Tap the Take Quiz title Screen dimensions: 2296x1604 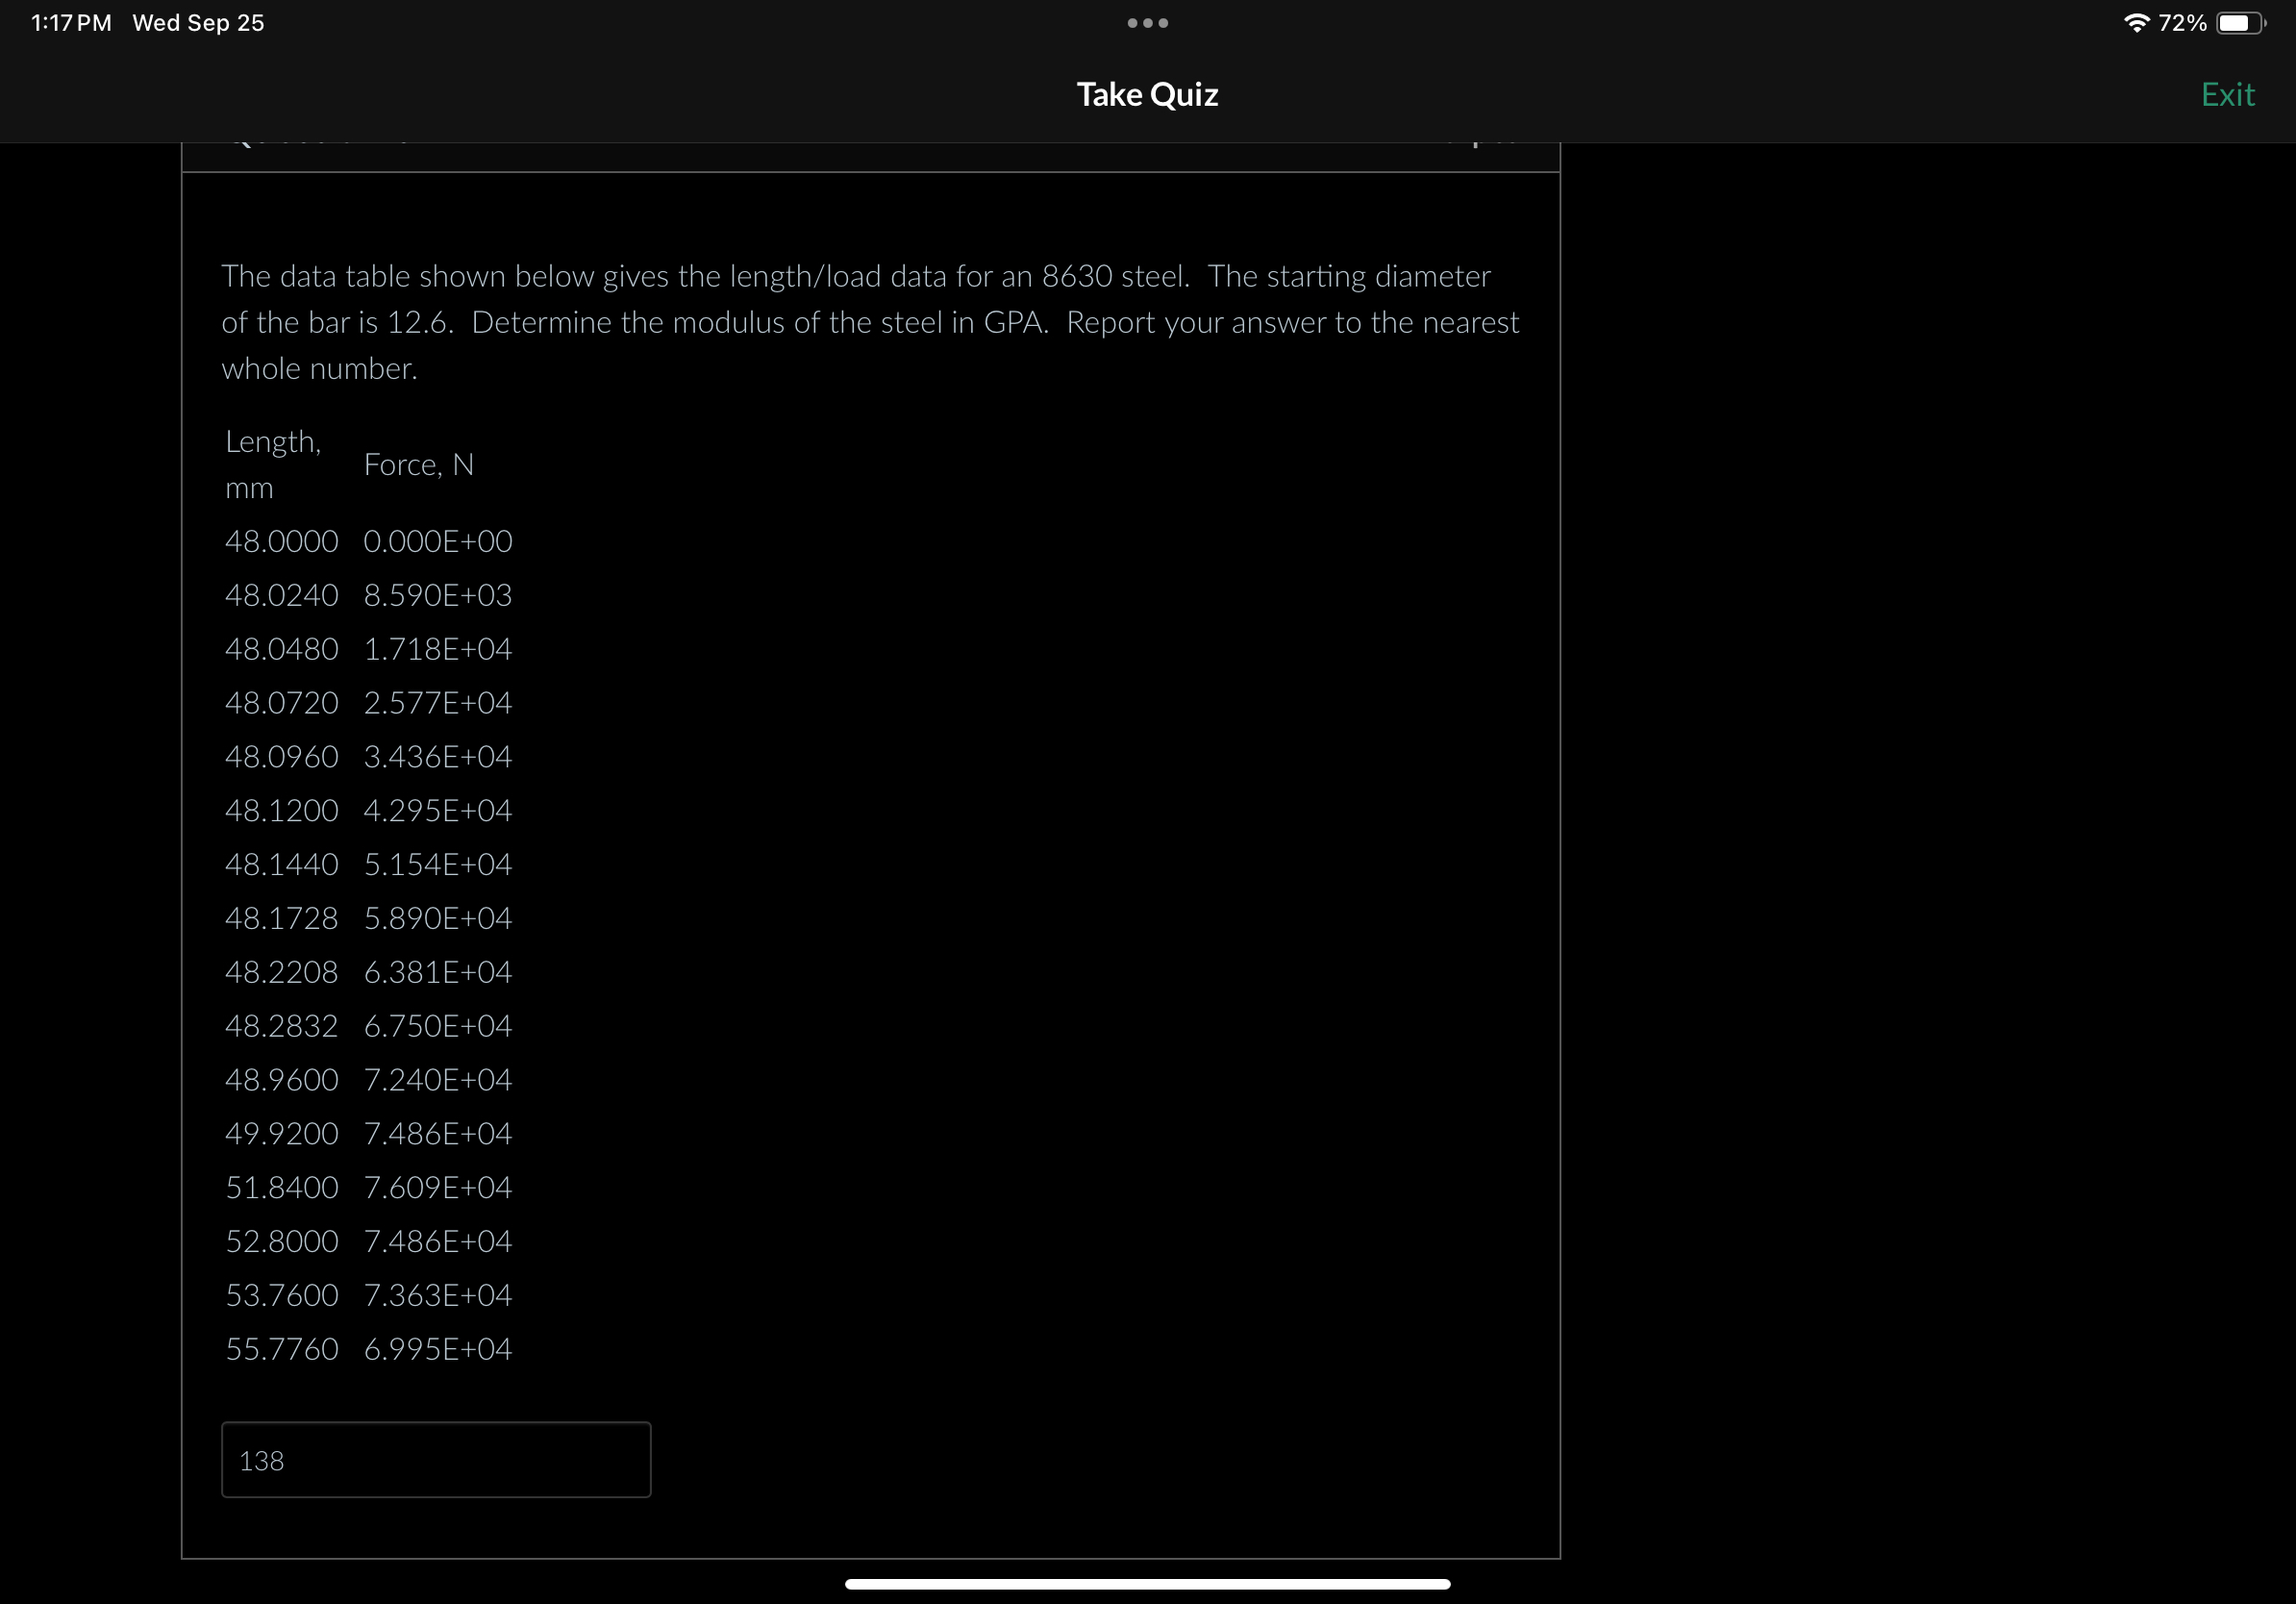pyautogui.click(x=1147, y=94)
